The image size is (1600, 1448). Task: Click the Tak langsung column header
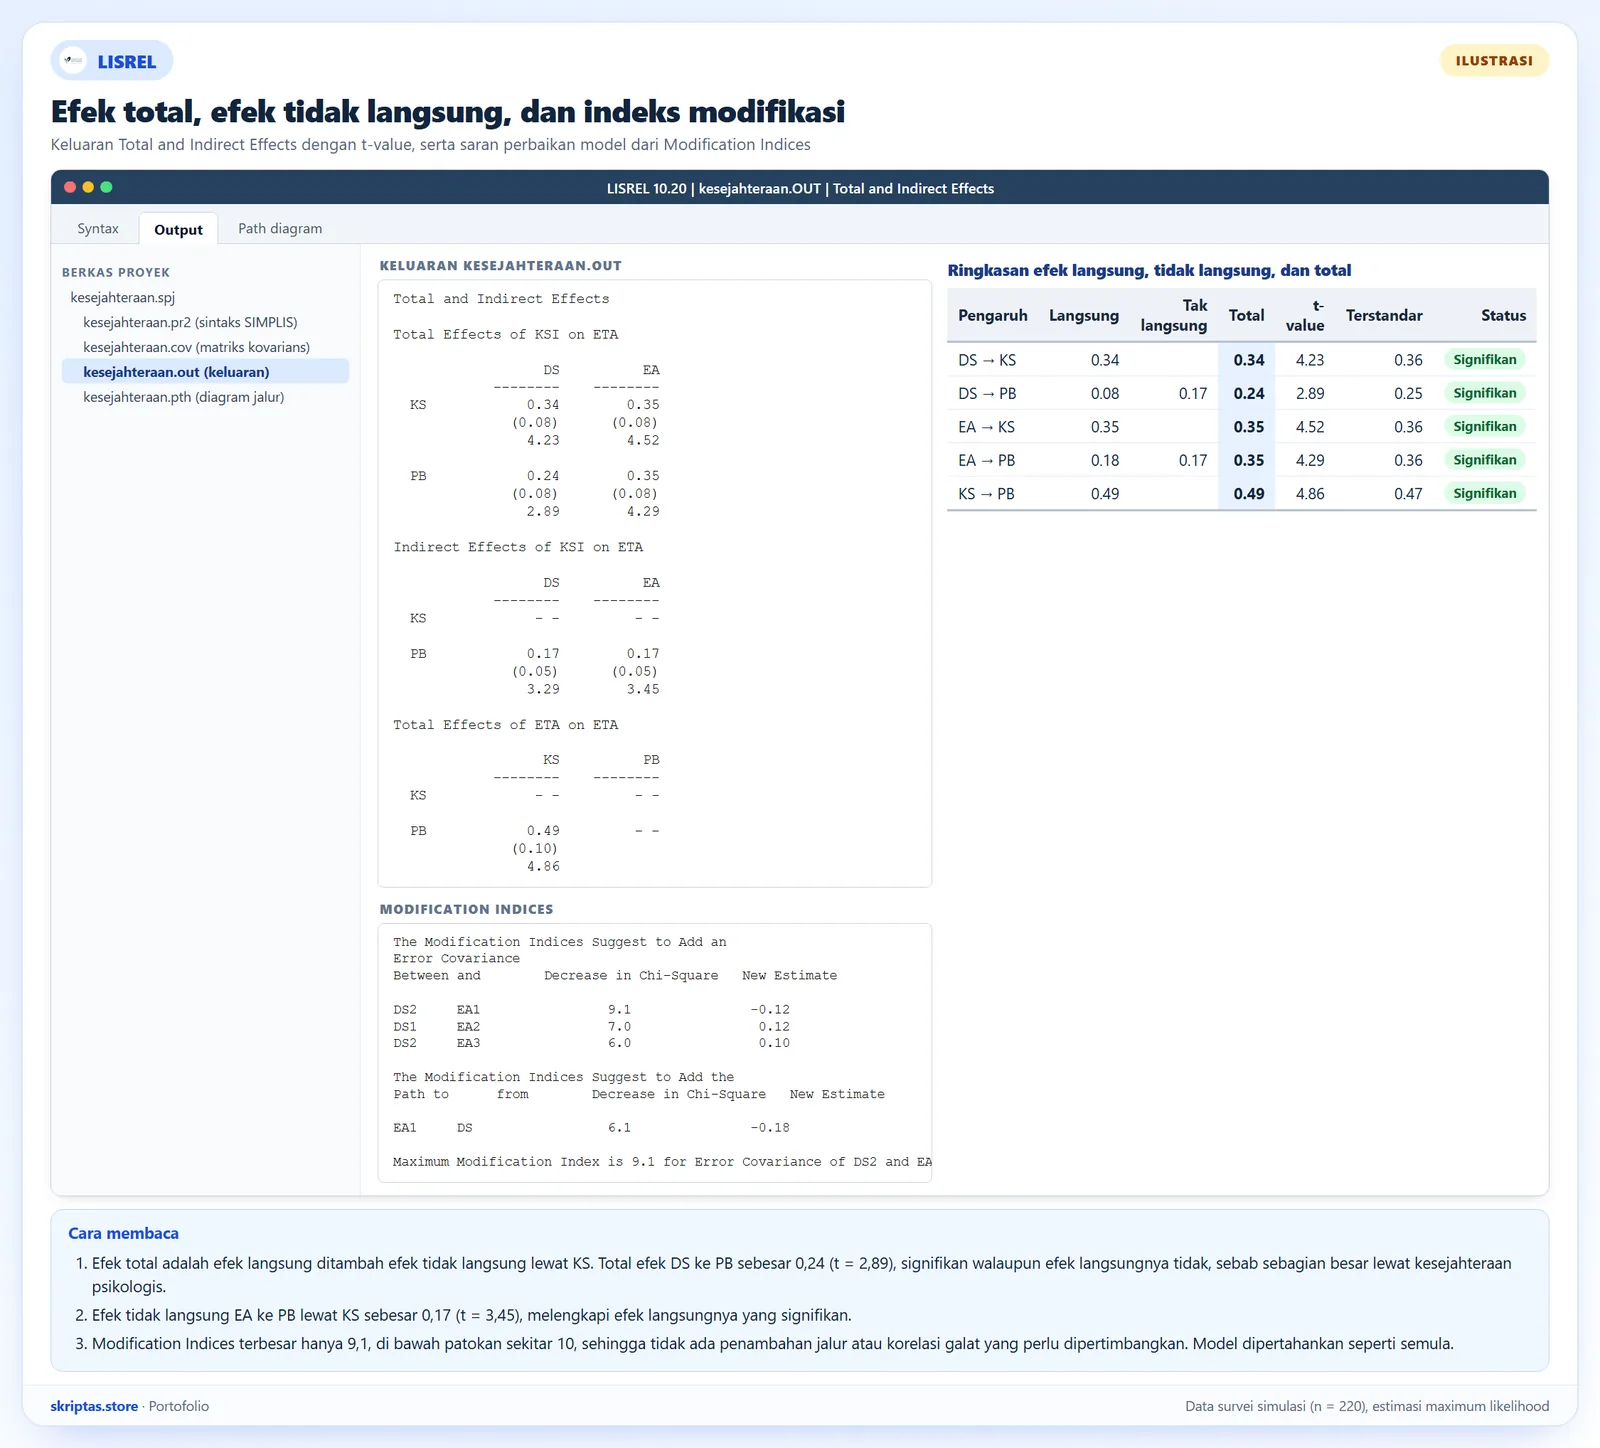(1174, 315)
